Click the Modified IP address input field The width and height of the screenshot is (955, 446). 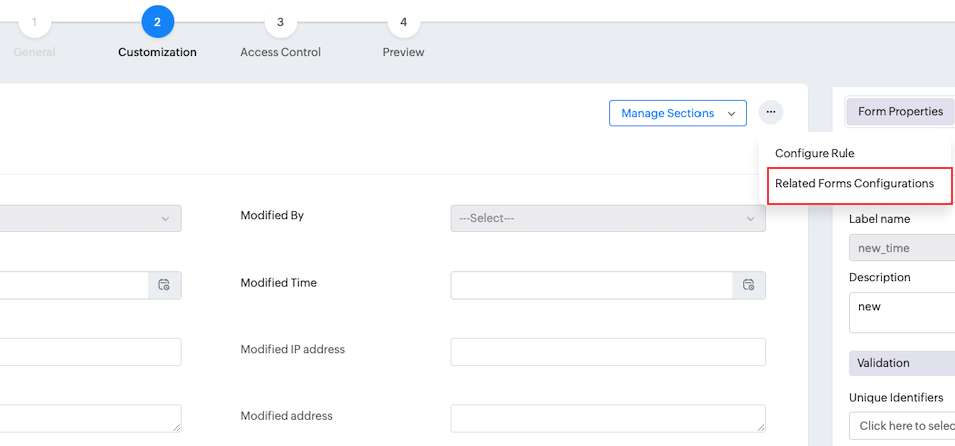(x=607, y=351)
